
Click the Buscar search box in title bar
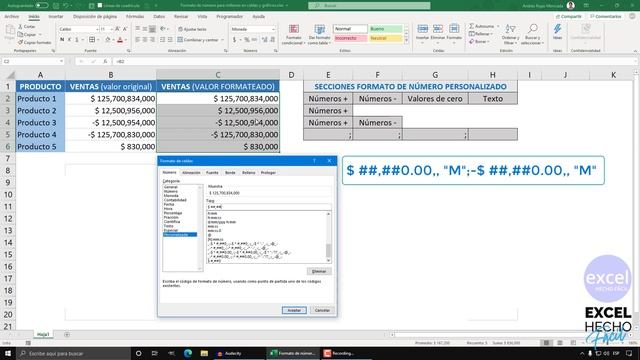369,6
